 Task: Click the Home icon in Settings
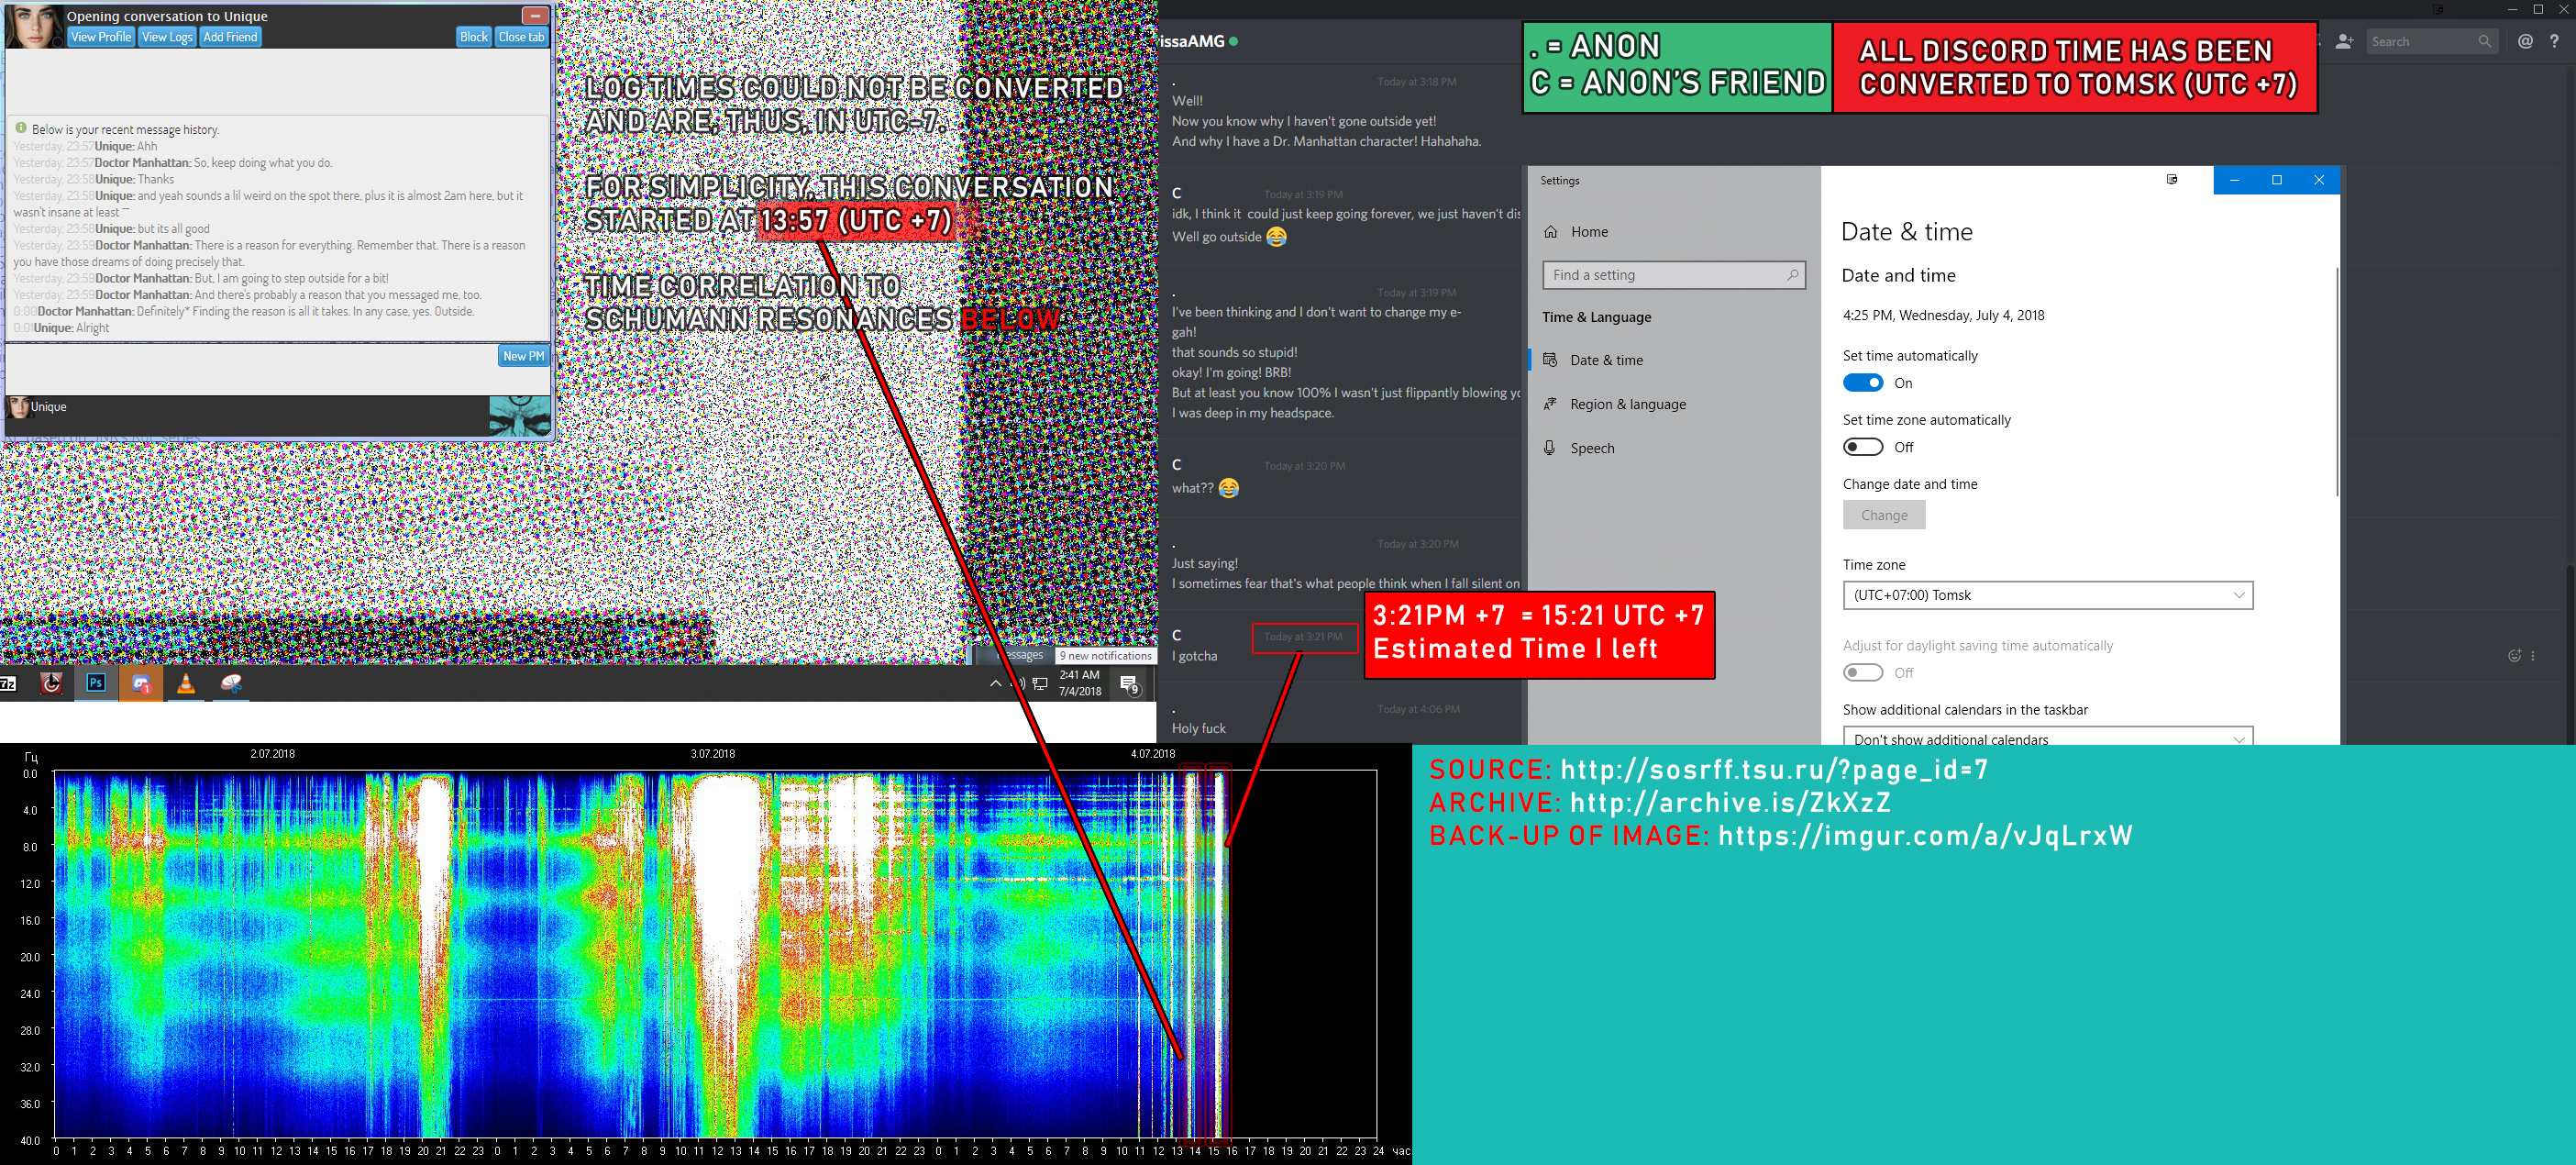(1550, 232)
